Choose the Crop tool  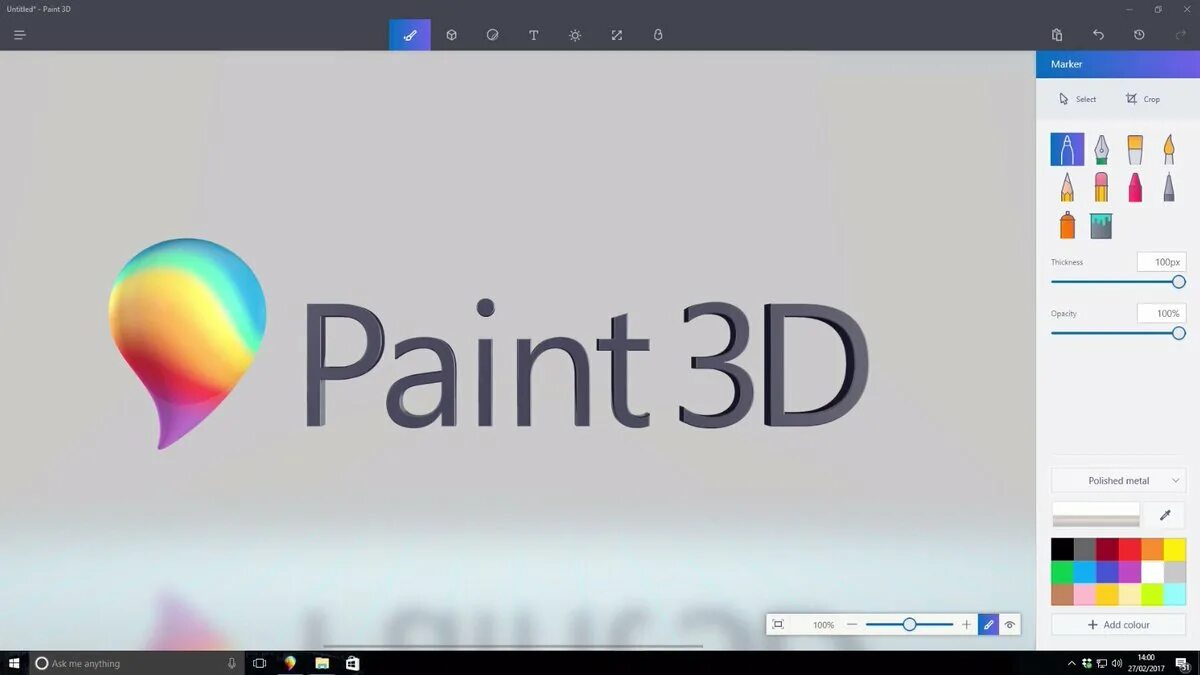pos(1143,99)
